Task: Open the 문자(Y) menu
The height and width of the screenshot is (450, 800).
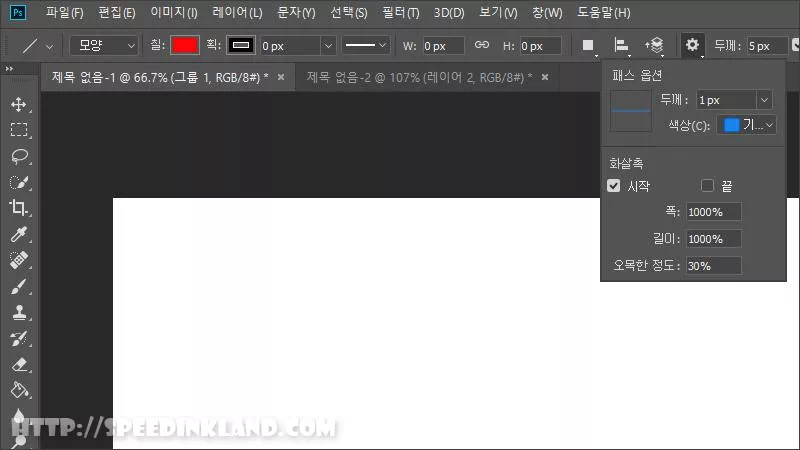Action: coord(296,13)
